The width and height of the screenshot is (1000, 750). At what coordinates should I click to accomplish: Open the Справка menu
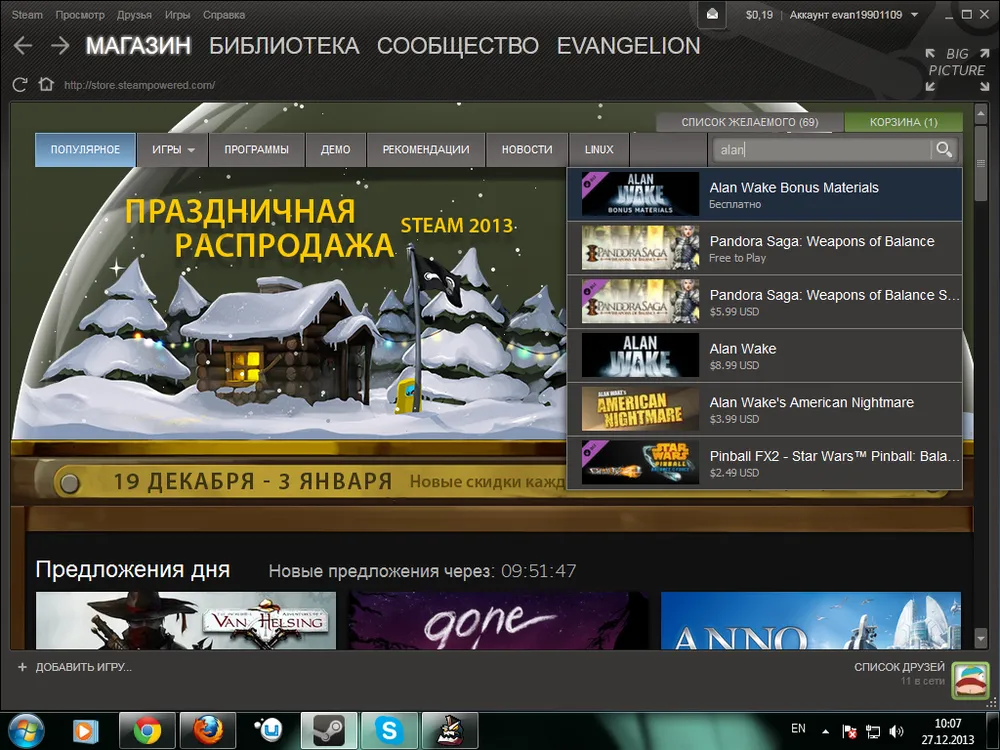(224, 15)
